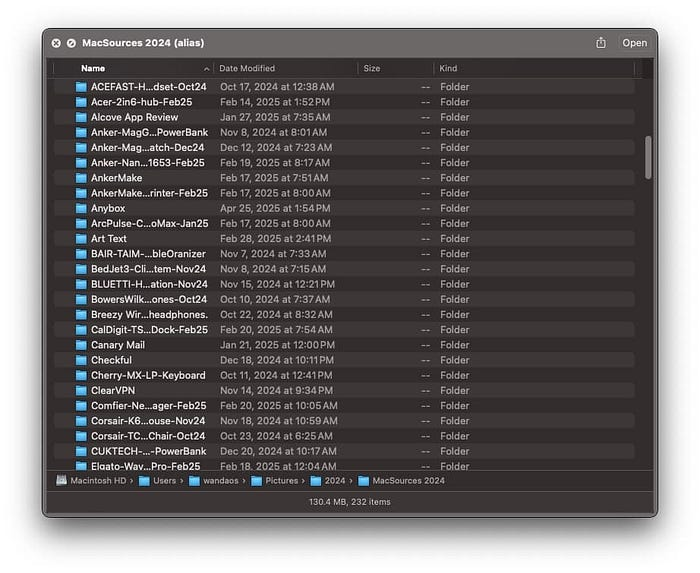
Task: Click the Share icon in title bar
Action: pyautogui.click(x=601, y=43)
